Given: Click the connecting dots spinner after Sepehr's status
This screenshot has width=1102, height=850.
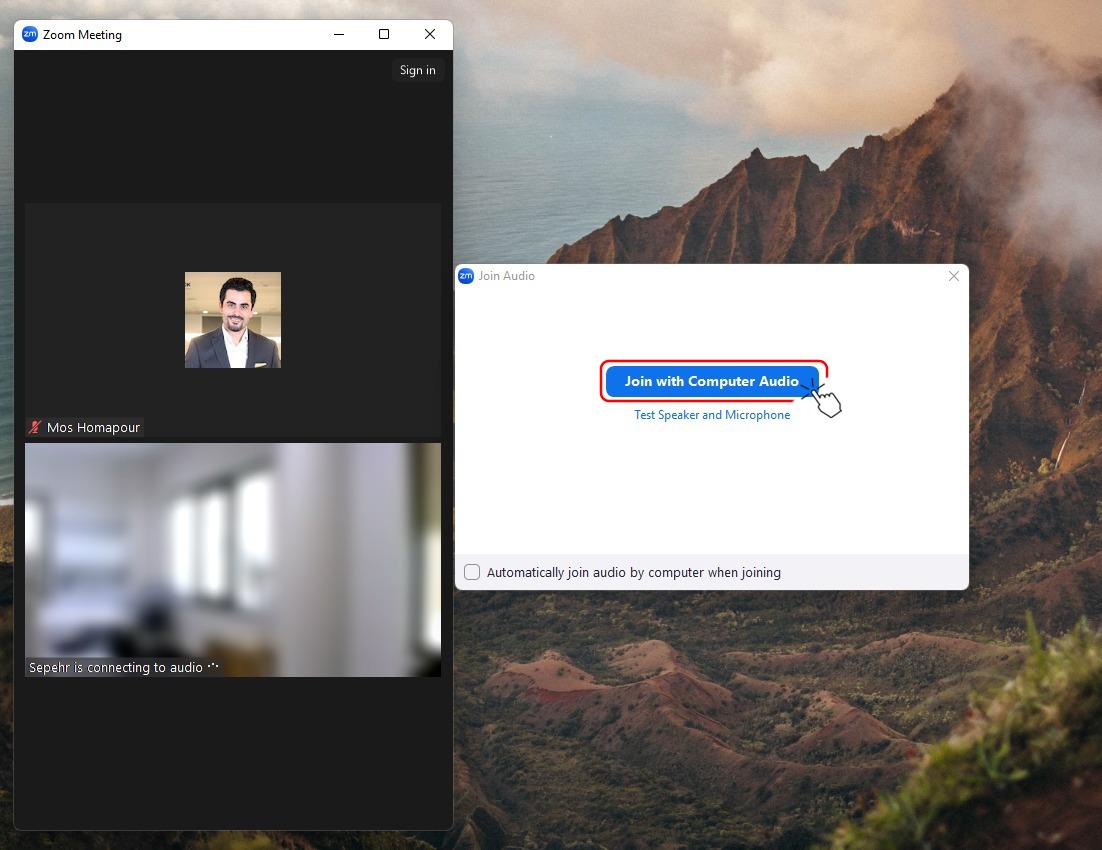Looking at the screenshot, I should tap(212, 667).
